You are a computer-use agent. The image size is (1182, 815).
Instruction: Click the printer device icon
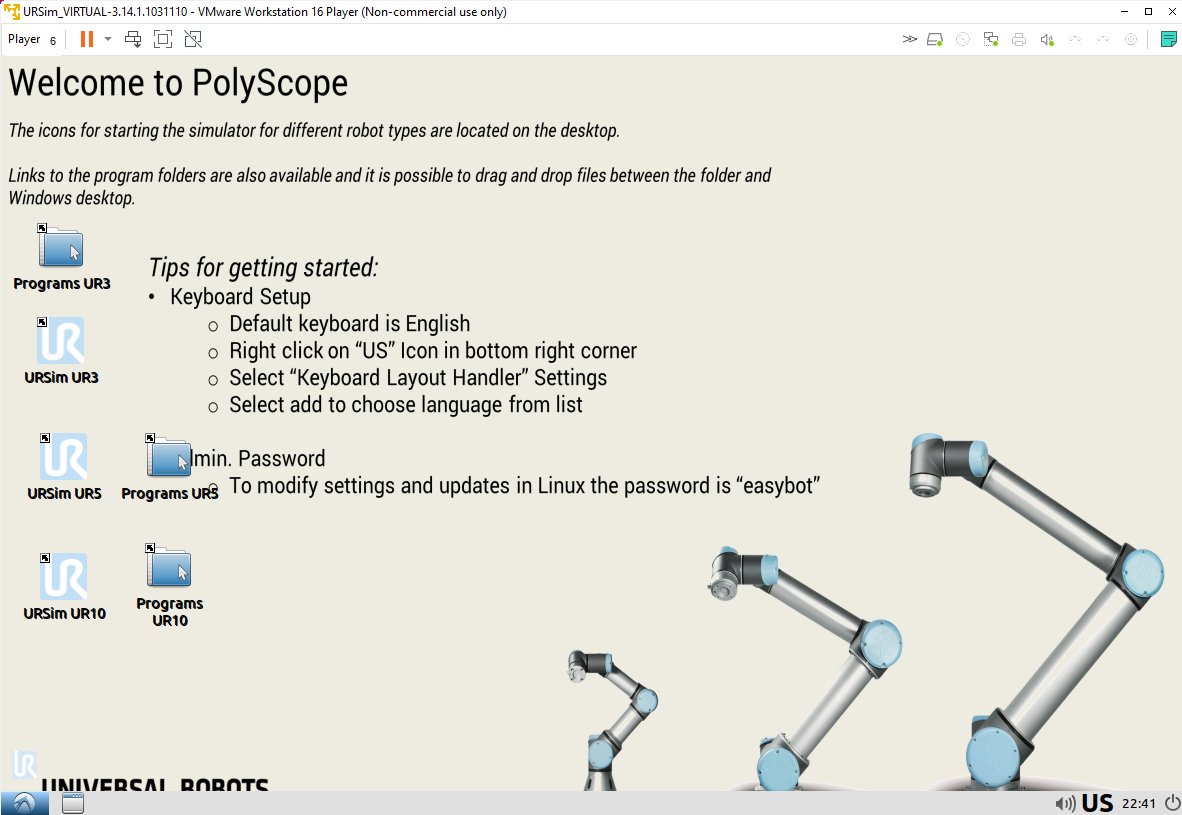pyautogui.click(x=1018, y=39)
